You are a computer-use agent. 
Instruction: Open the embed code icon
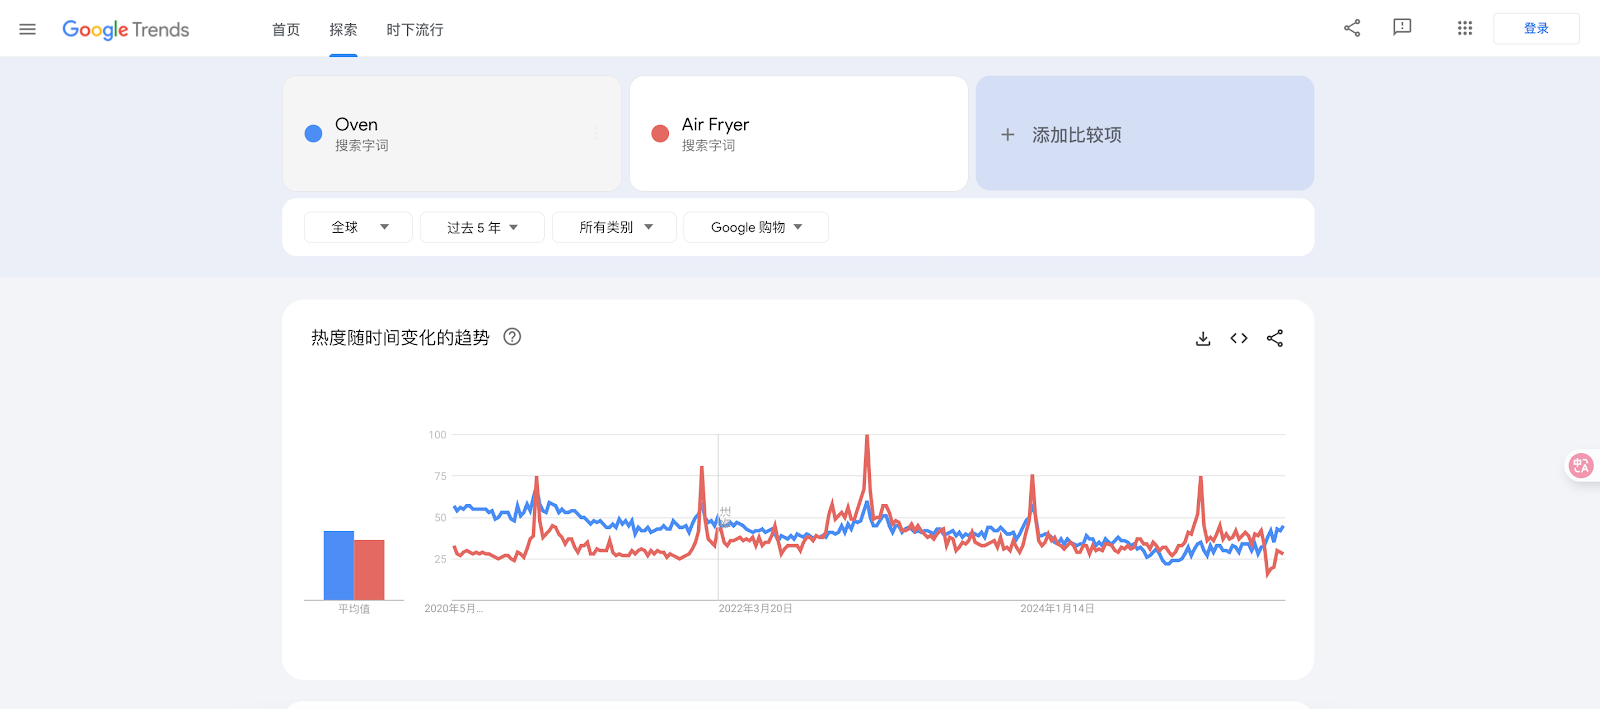(x=1239, y=338)
